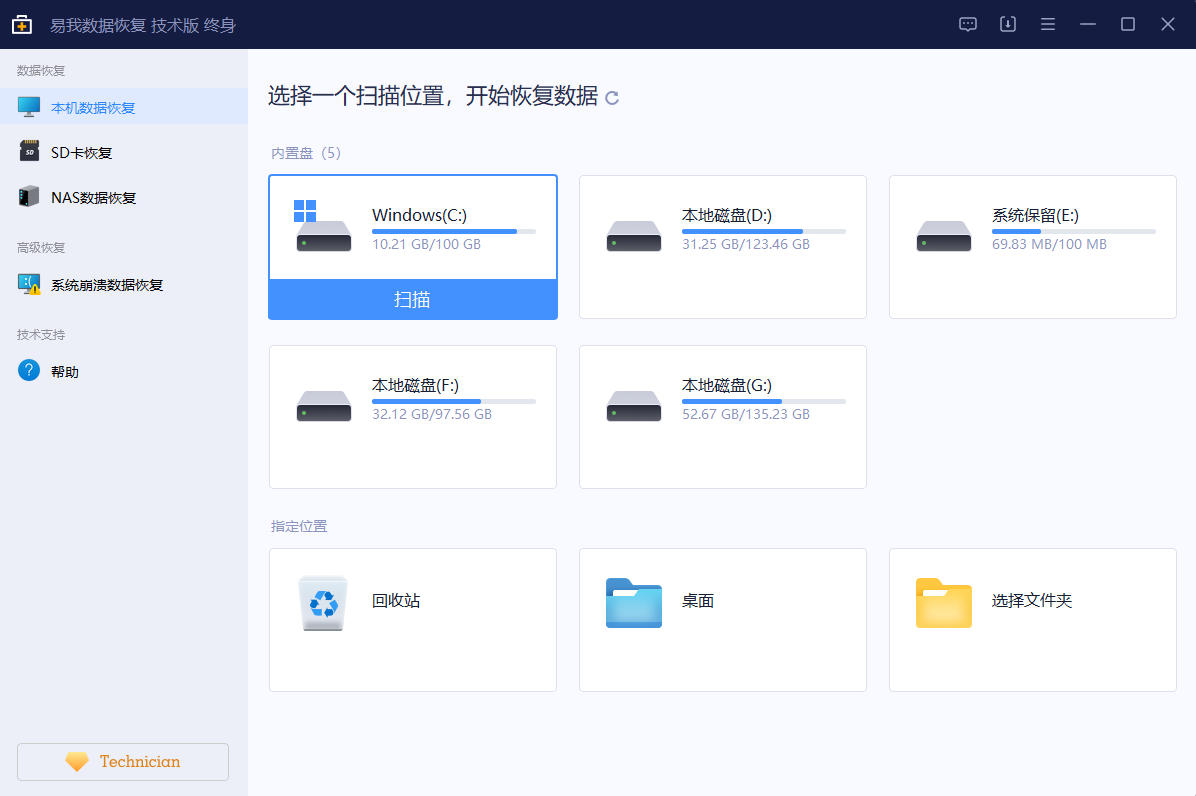Open the 回收站 recycle bin location
The image size is (1196, 796).
412,619
